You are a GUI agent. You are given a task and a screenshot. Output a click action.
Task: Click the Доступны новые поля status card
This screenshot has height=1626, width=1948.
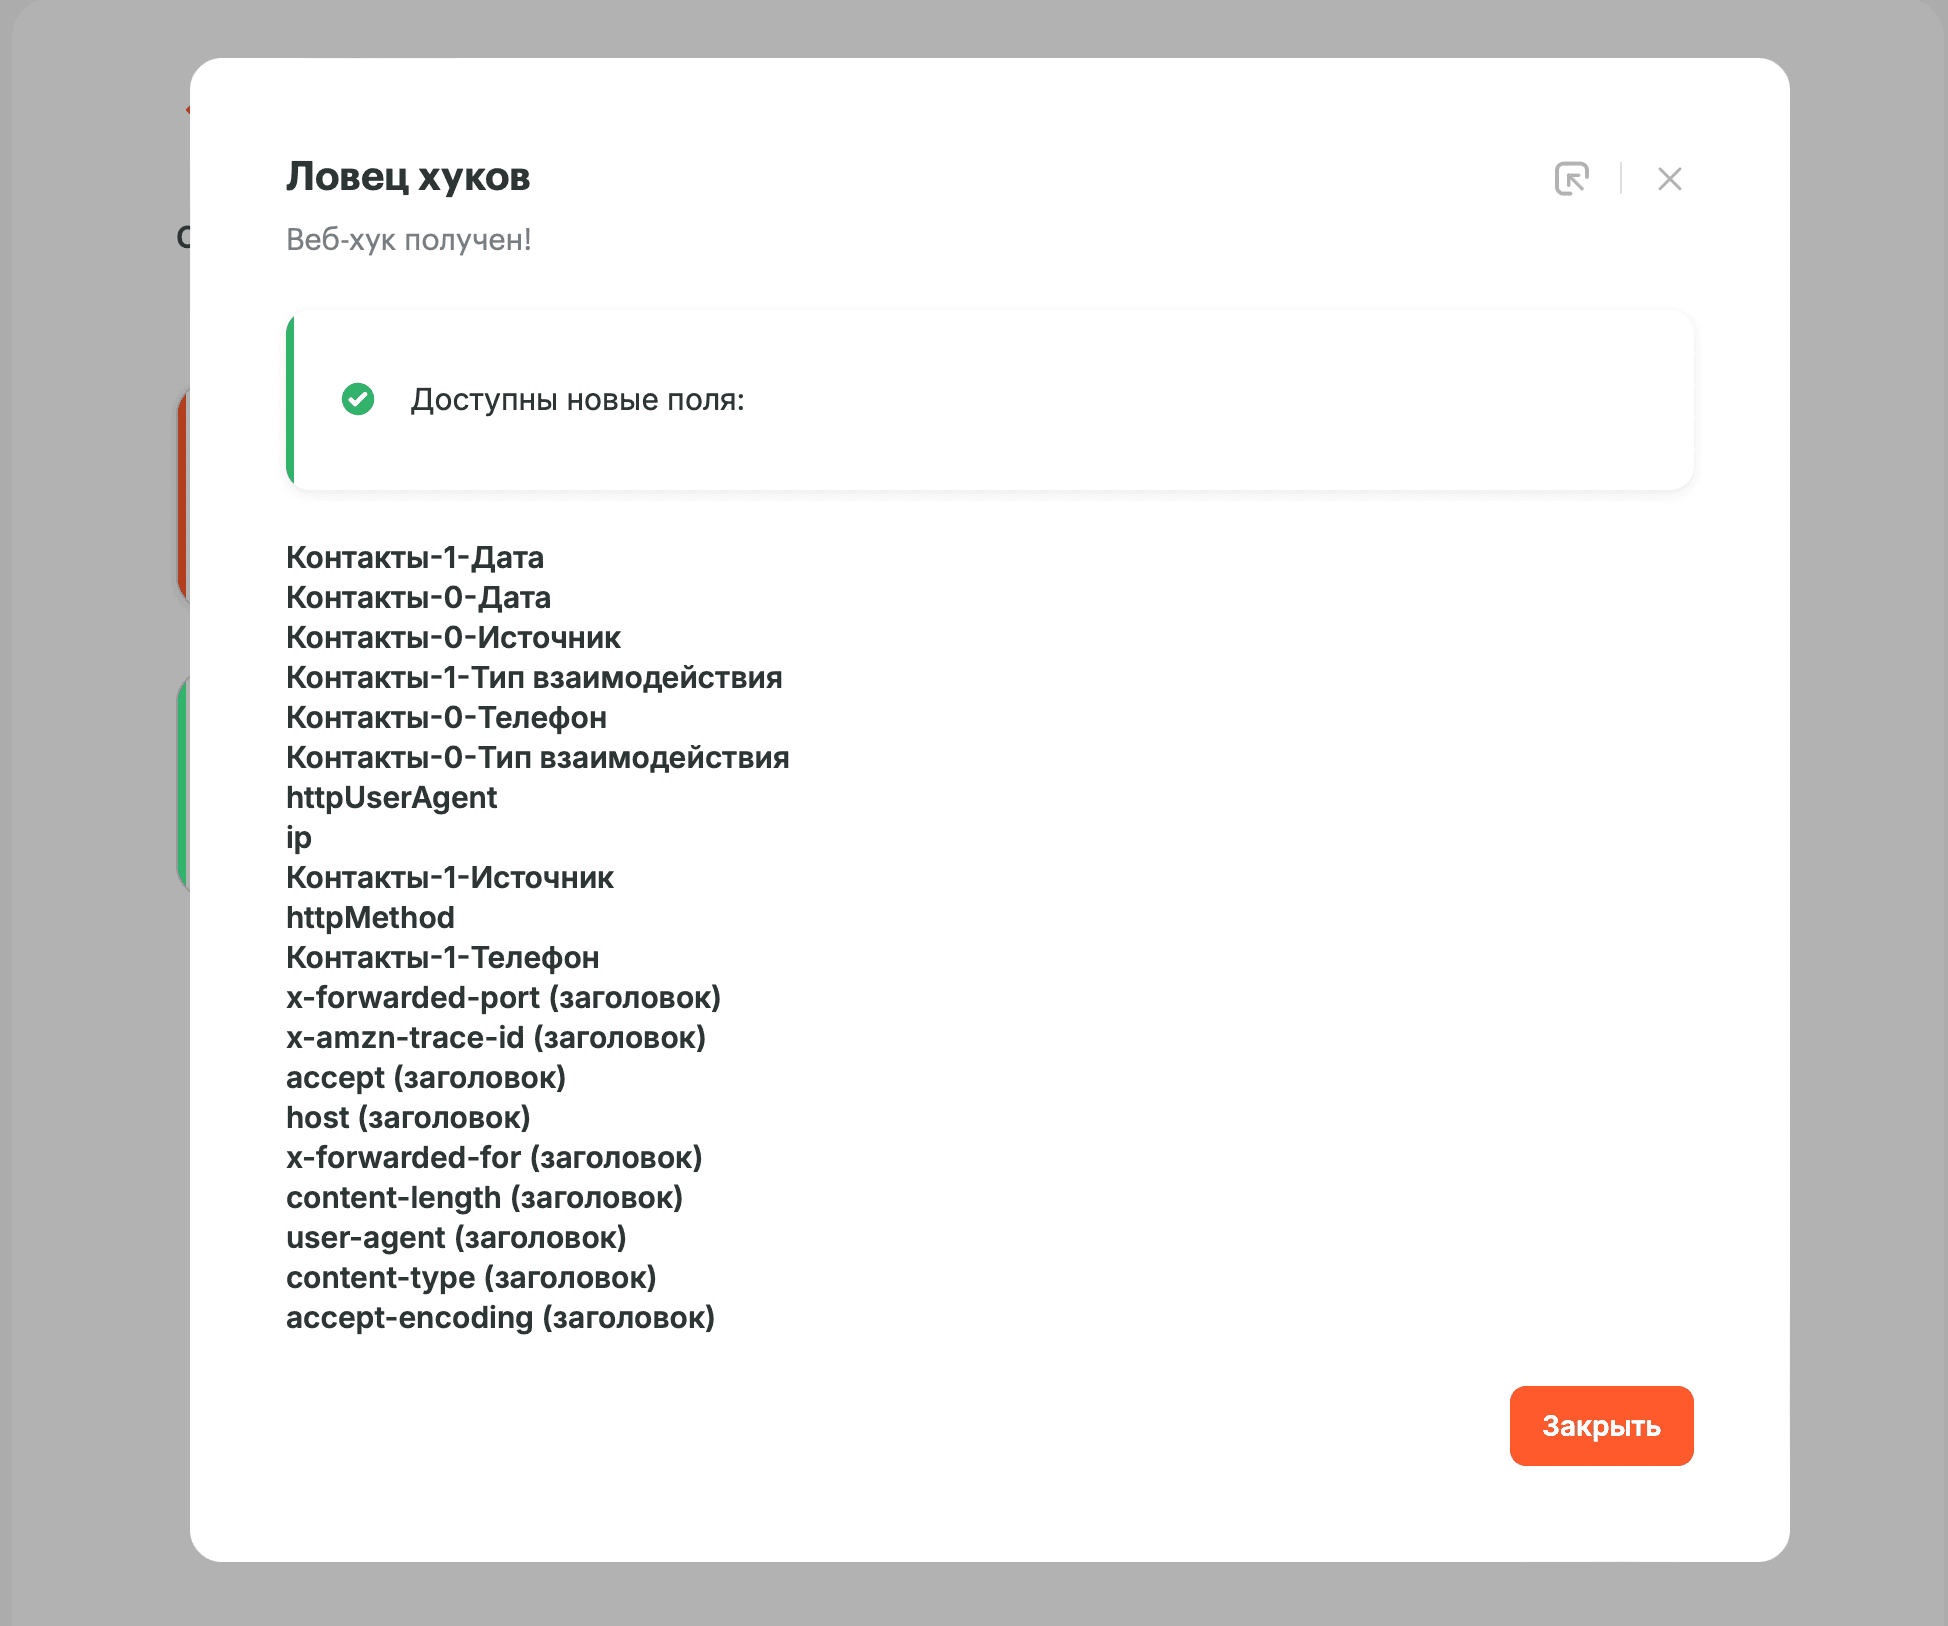(989, 399)
